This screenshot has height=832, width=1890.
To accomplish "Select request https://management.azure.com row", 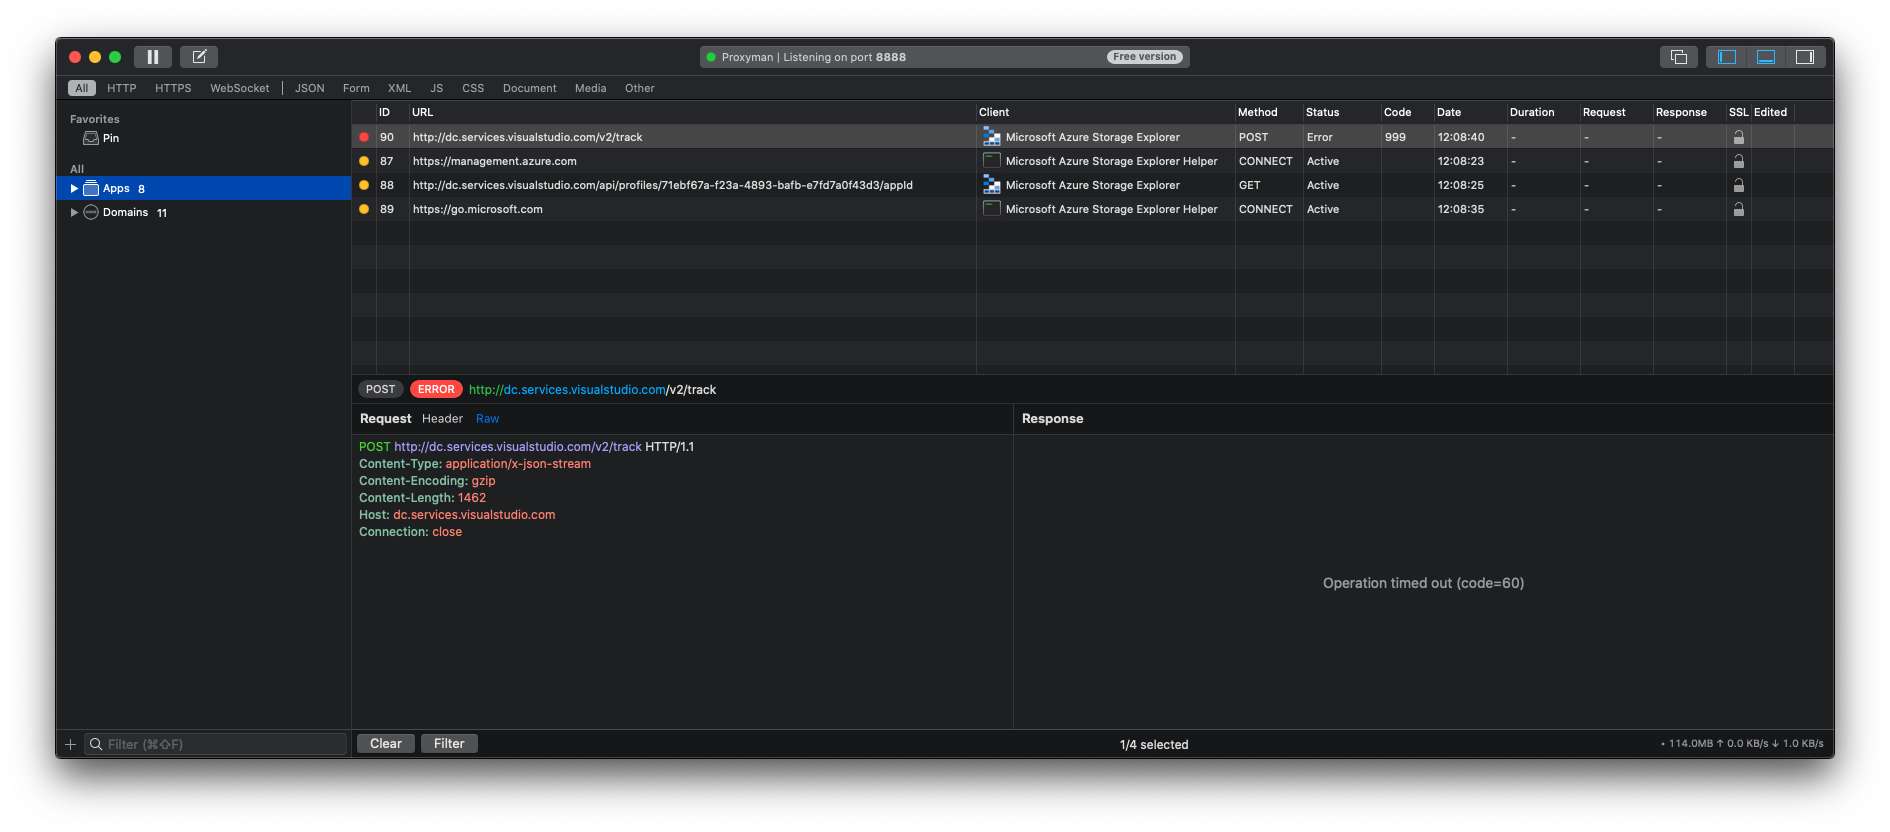I will (x=1093, y=161).
